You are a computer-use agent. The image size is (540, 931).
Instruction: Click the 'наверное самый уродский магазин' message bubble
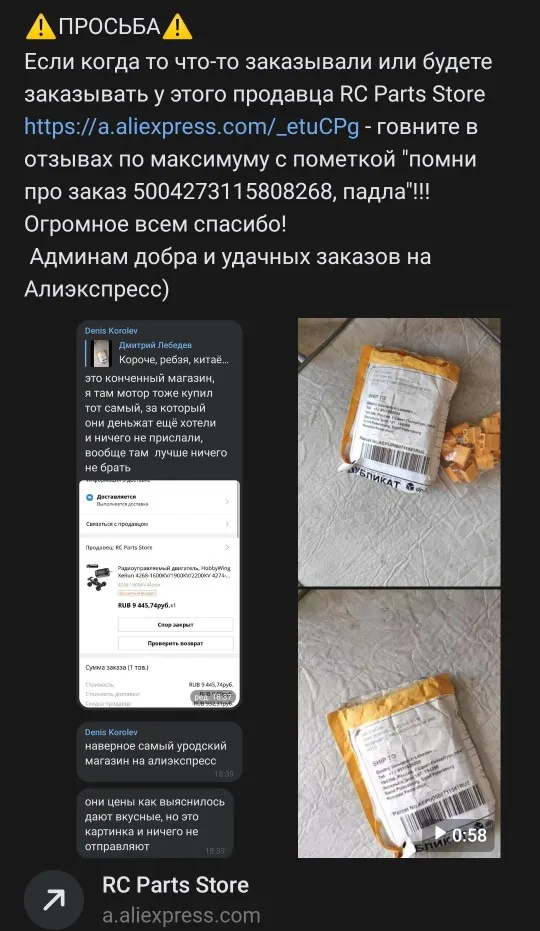[x=159, y=752]
